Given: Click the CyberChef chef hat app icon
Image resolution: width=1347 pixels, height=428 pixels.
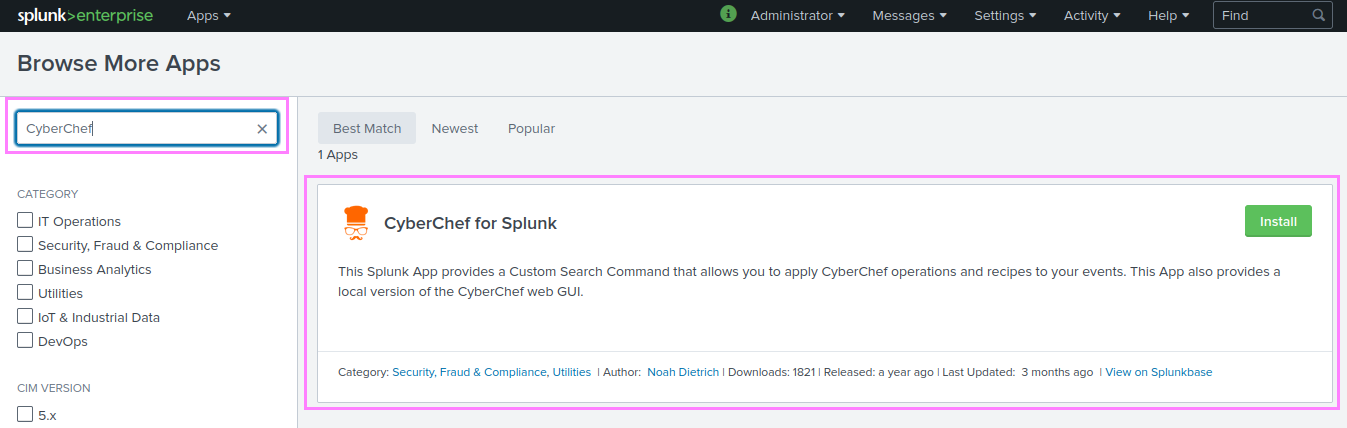Looking at the screenshot, I should 356,223.
